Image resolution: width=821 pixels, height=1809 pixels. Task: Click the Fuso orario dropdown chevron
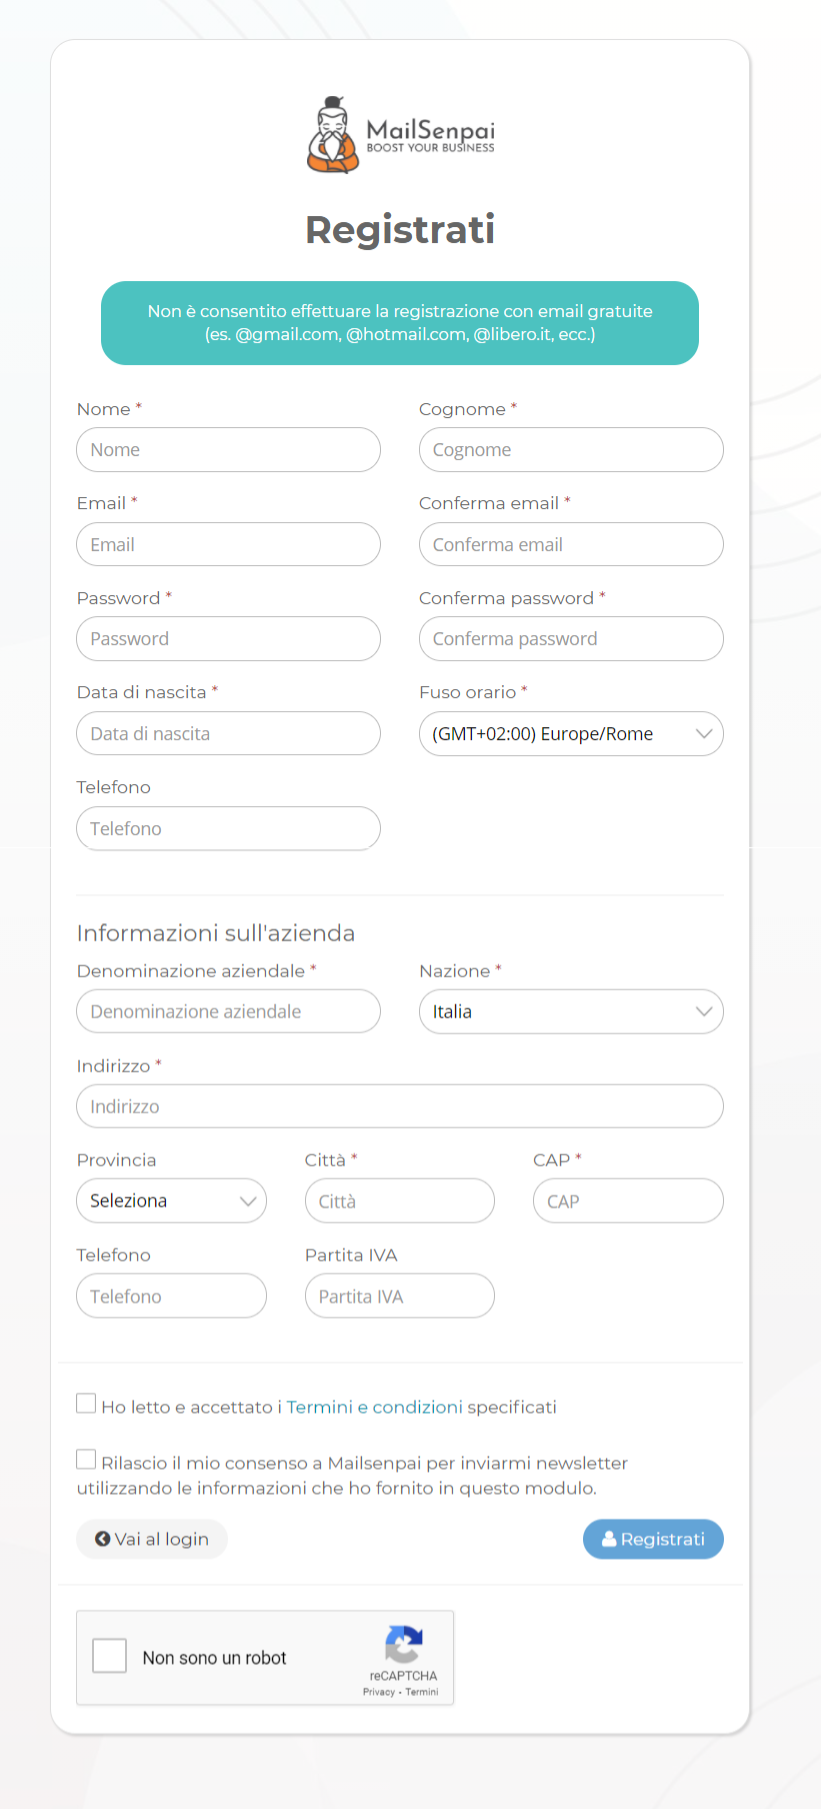coord(704,734)
